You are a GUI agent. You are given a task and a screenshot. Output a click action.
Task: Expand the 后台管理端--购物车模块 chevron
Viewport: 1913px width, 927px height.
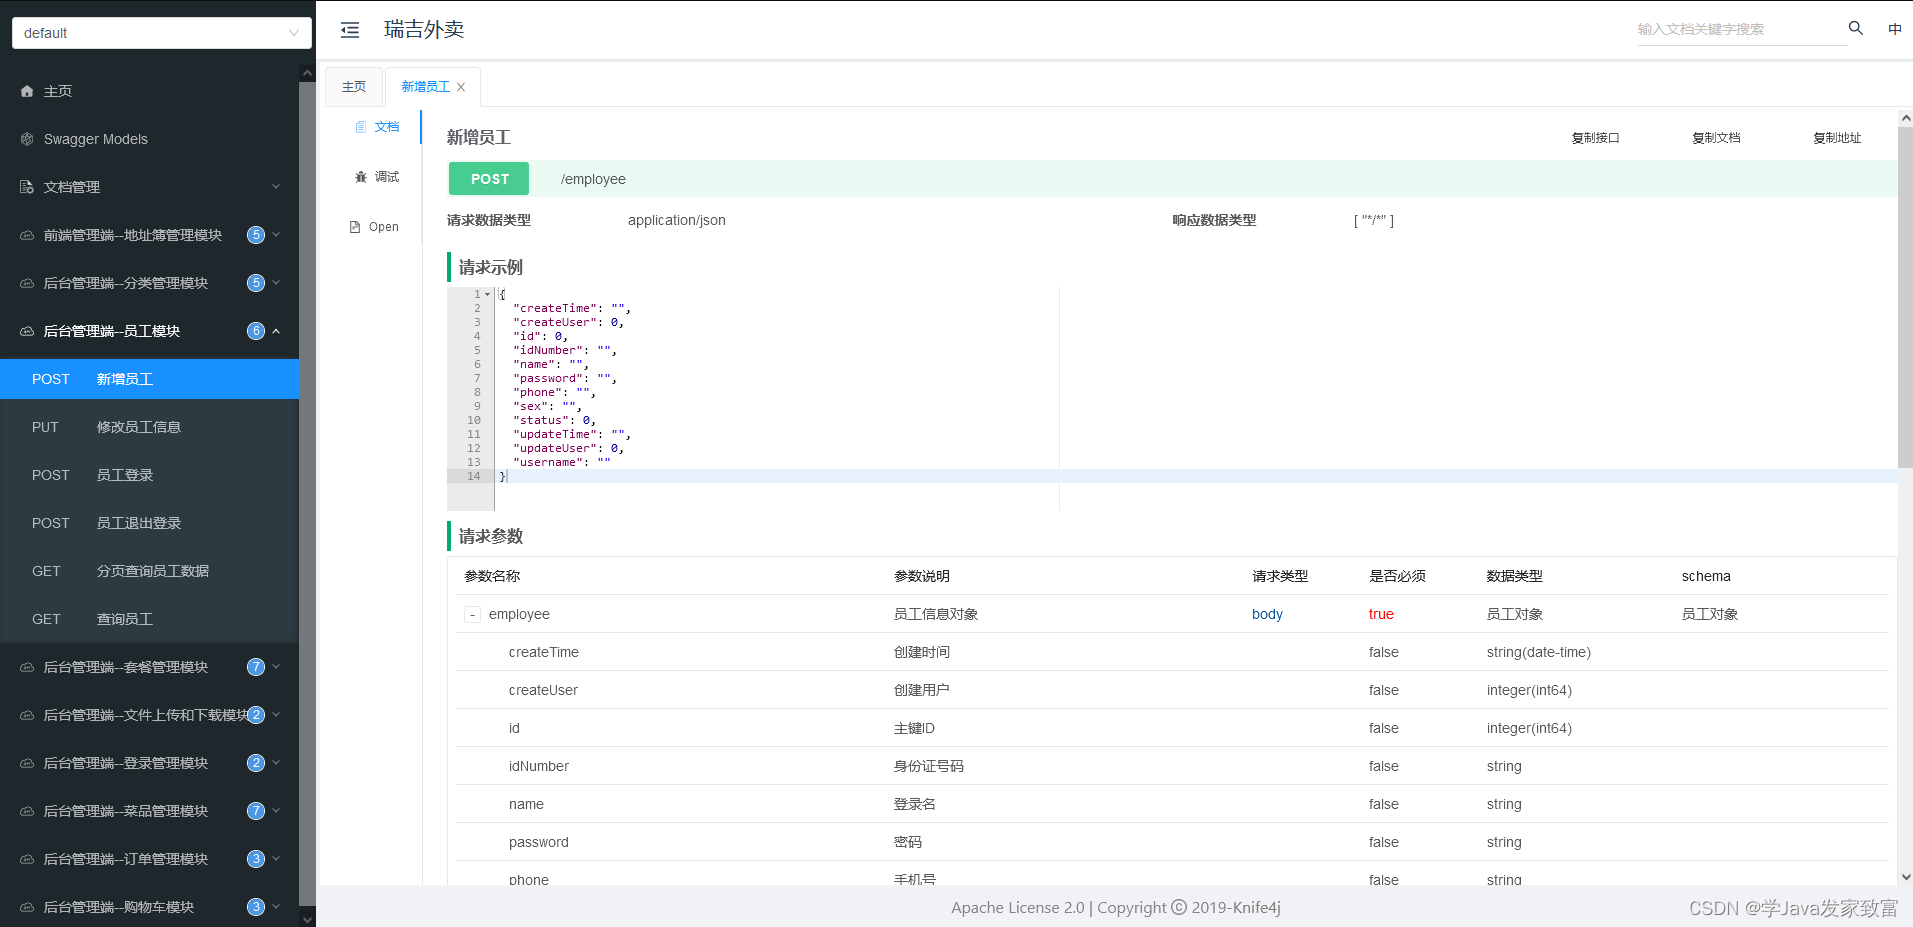276,906
